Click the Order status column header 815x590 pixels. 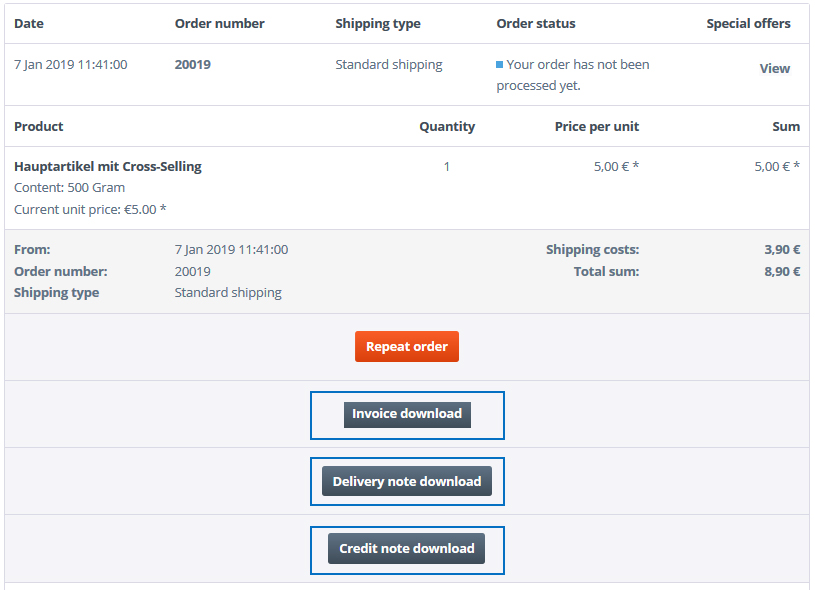tap(536, 23)
